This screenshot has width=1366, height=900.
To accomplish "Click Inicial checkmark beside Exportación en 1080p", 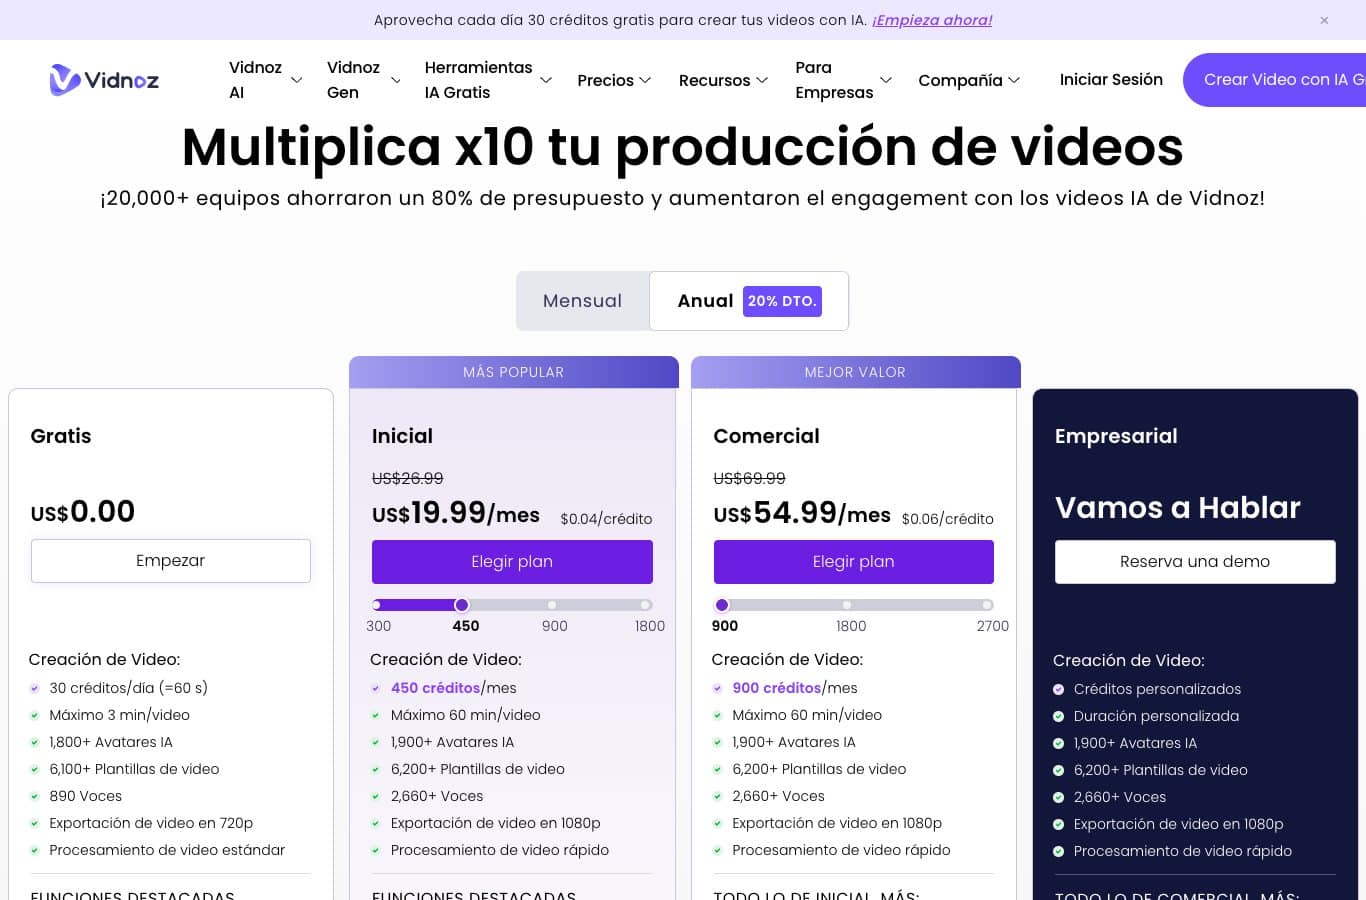I will (x=376, y=823).
